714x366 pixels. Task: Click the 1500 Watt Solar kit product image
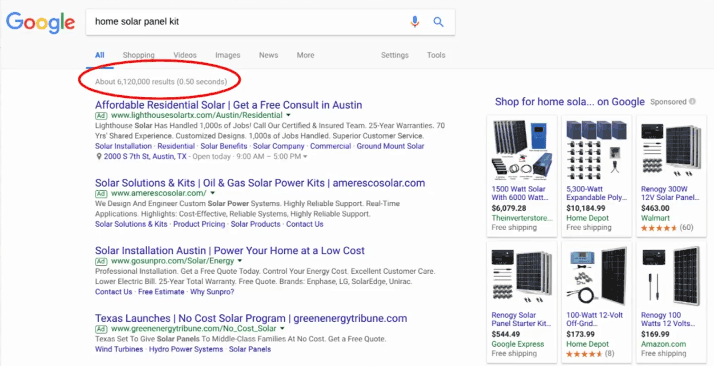coord(521,150)
